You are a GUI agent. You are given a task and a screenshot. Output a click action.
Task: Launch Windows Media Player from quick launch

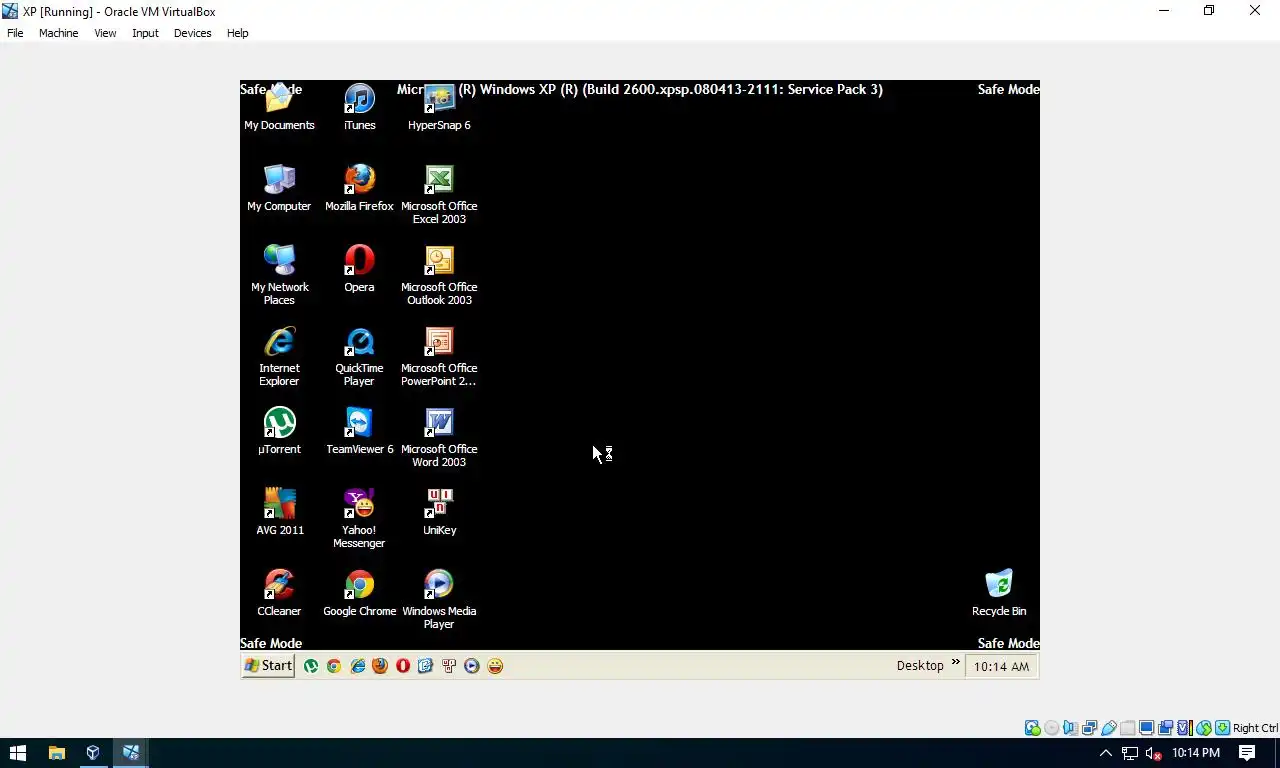coord(472,666)
